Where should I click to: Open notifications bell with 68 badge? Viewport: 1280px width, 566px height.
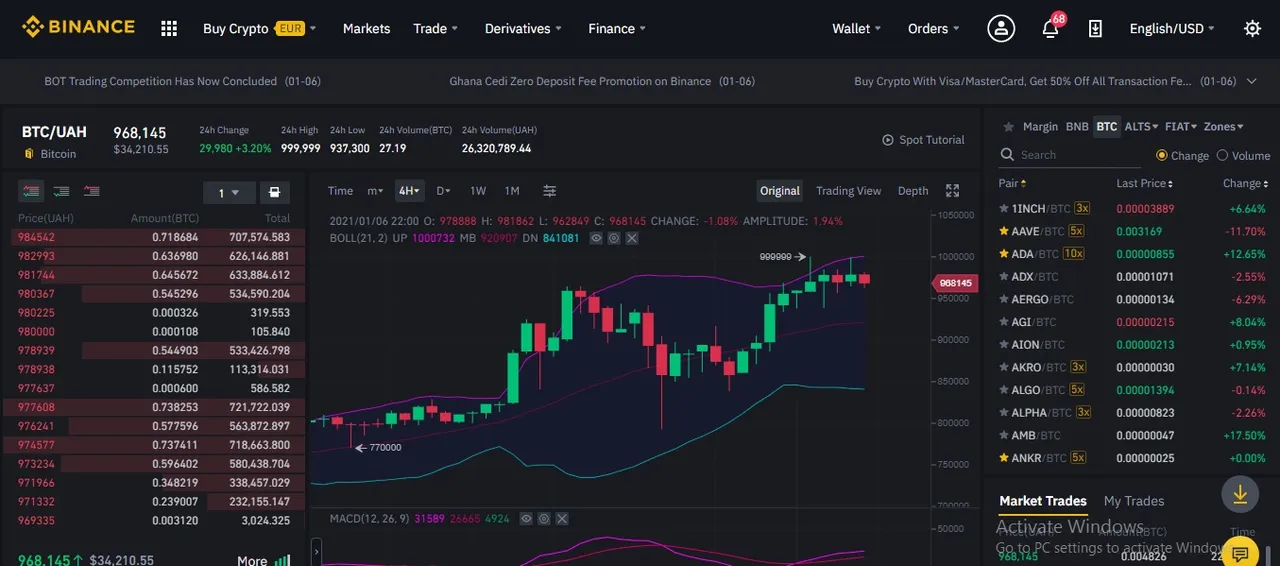click(x=1050, y=28)
